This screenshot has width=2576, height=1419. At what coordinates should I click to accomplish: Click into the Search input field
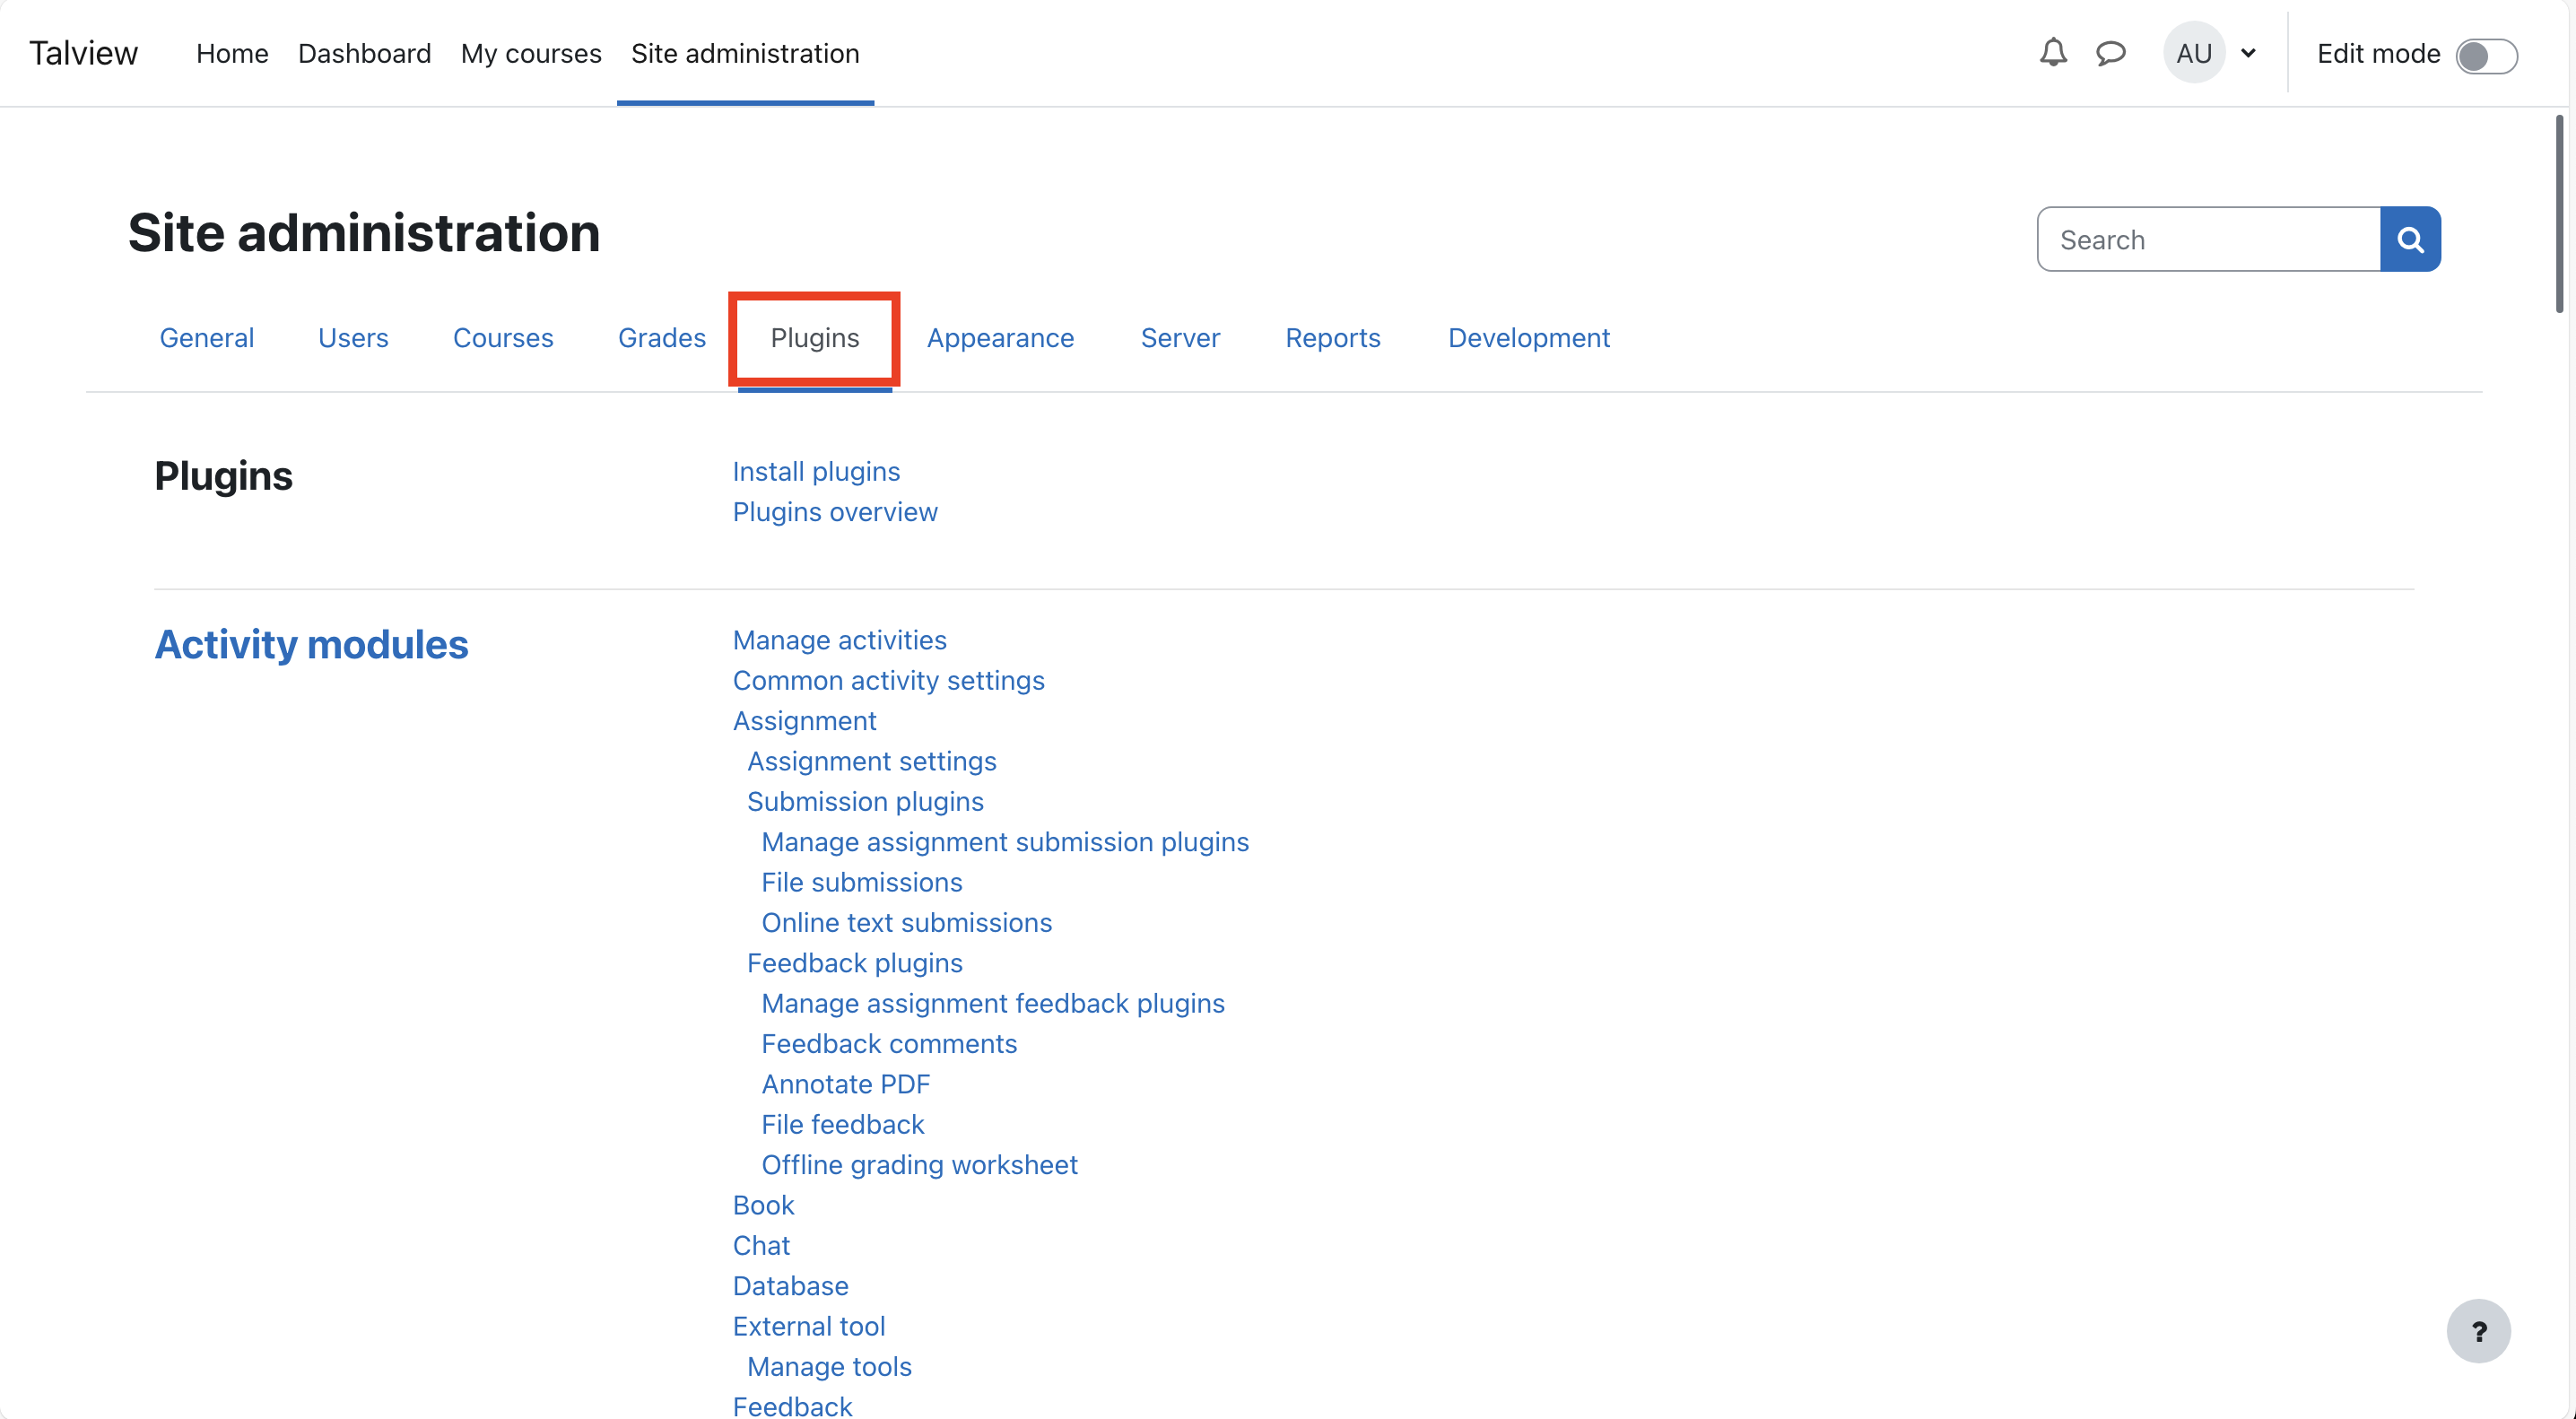pyautogui.click(x=2208, y=240)
